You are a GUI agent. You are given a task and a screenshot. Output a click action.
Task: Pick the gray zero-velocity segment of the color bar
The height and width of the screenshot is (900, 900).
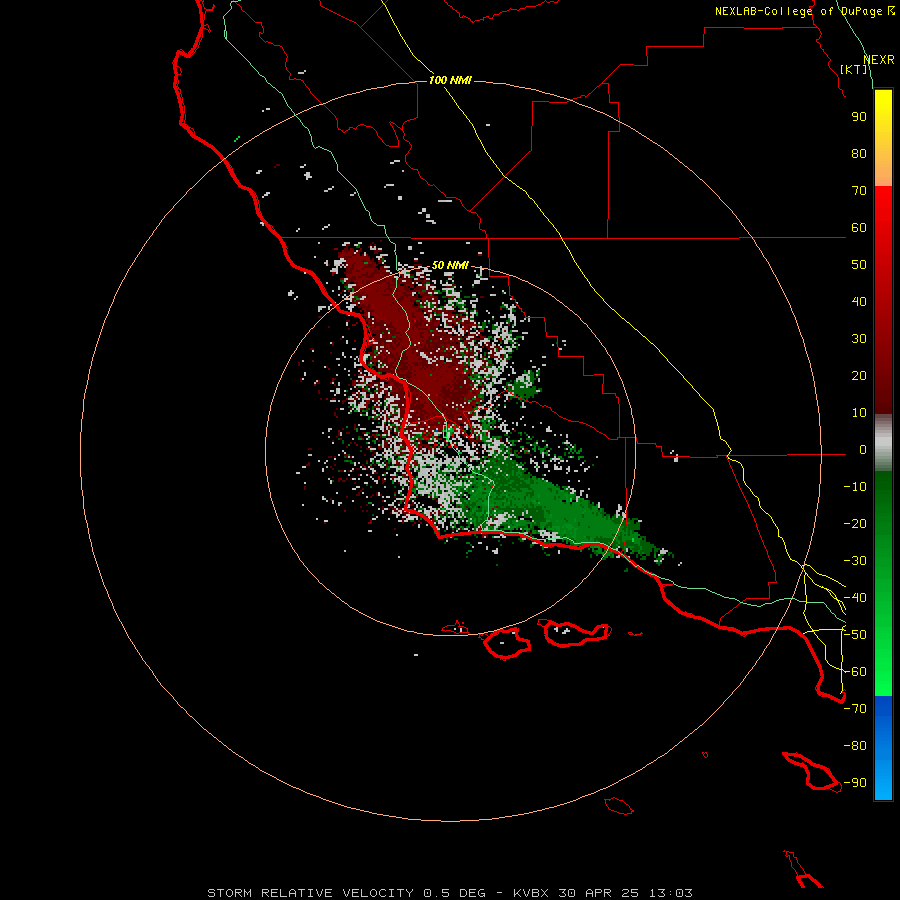point(883,443)
